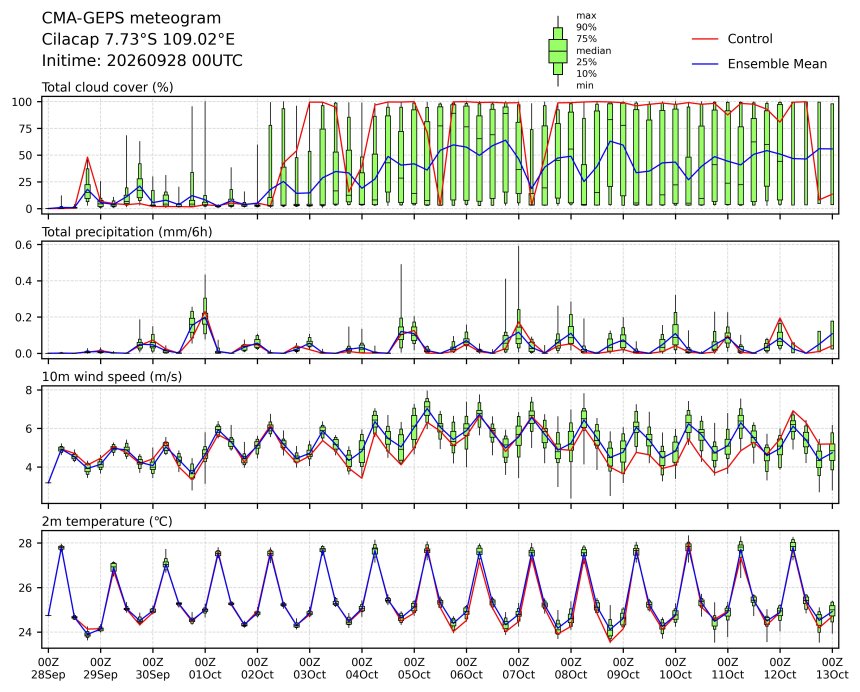Image resolution: width=860 pixels, height=692 pixels.
Task: Click the green boxplot legend symbol
Action: click(558, 50)
